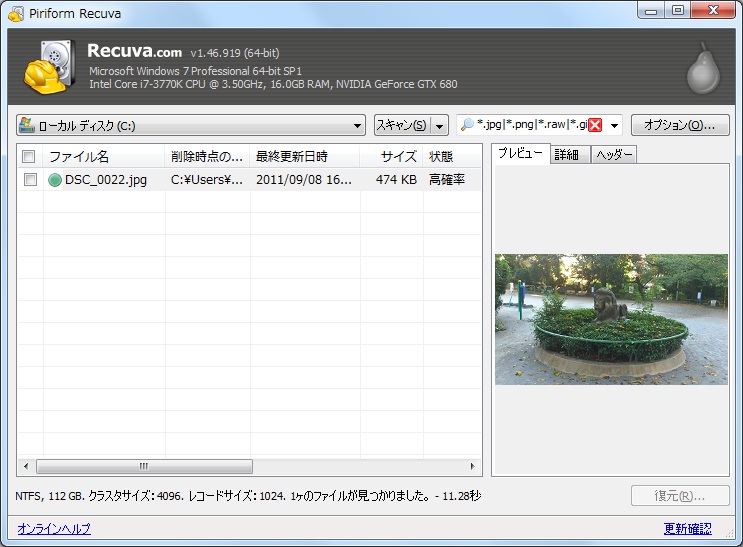This screenshot has width=743, height=547.
Task: Click the NTFS, 112 GB status bar text
Action: click(248, 496)
